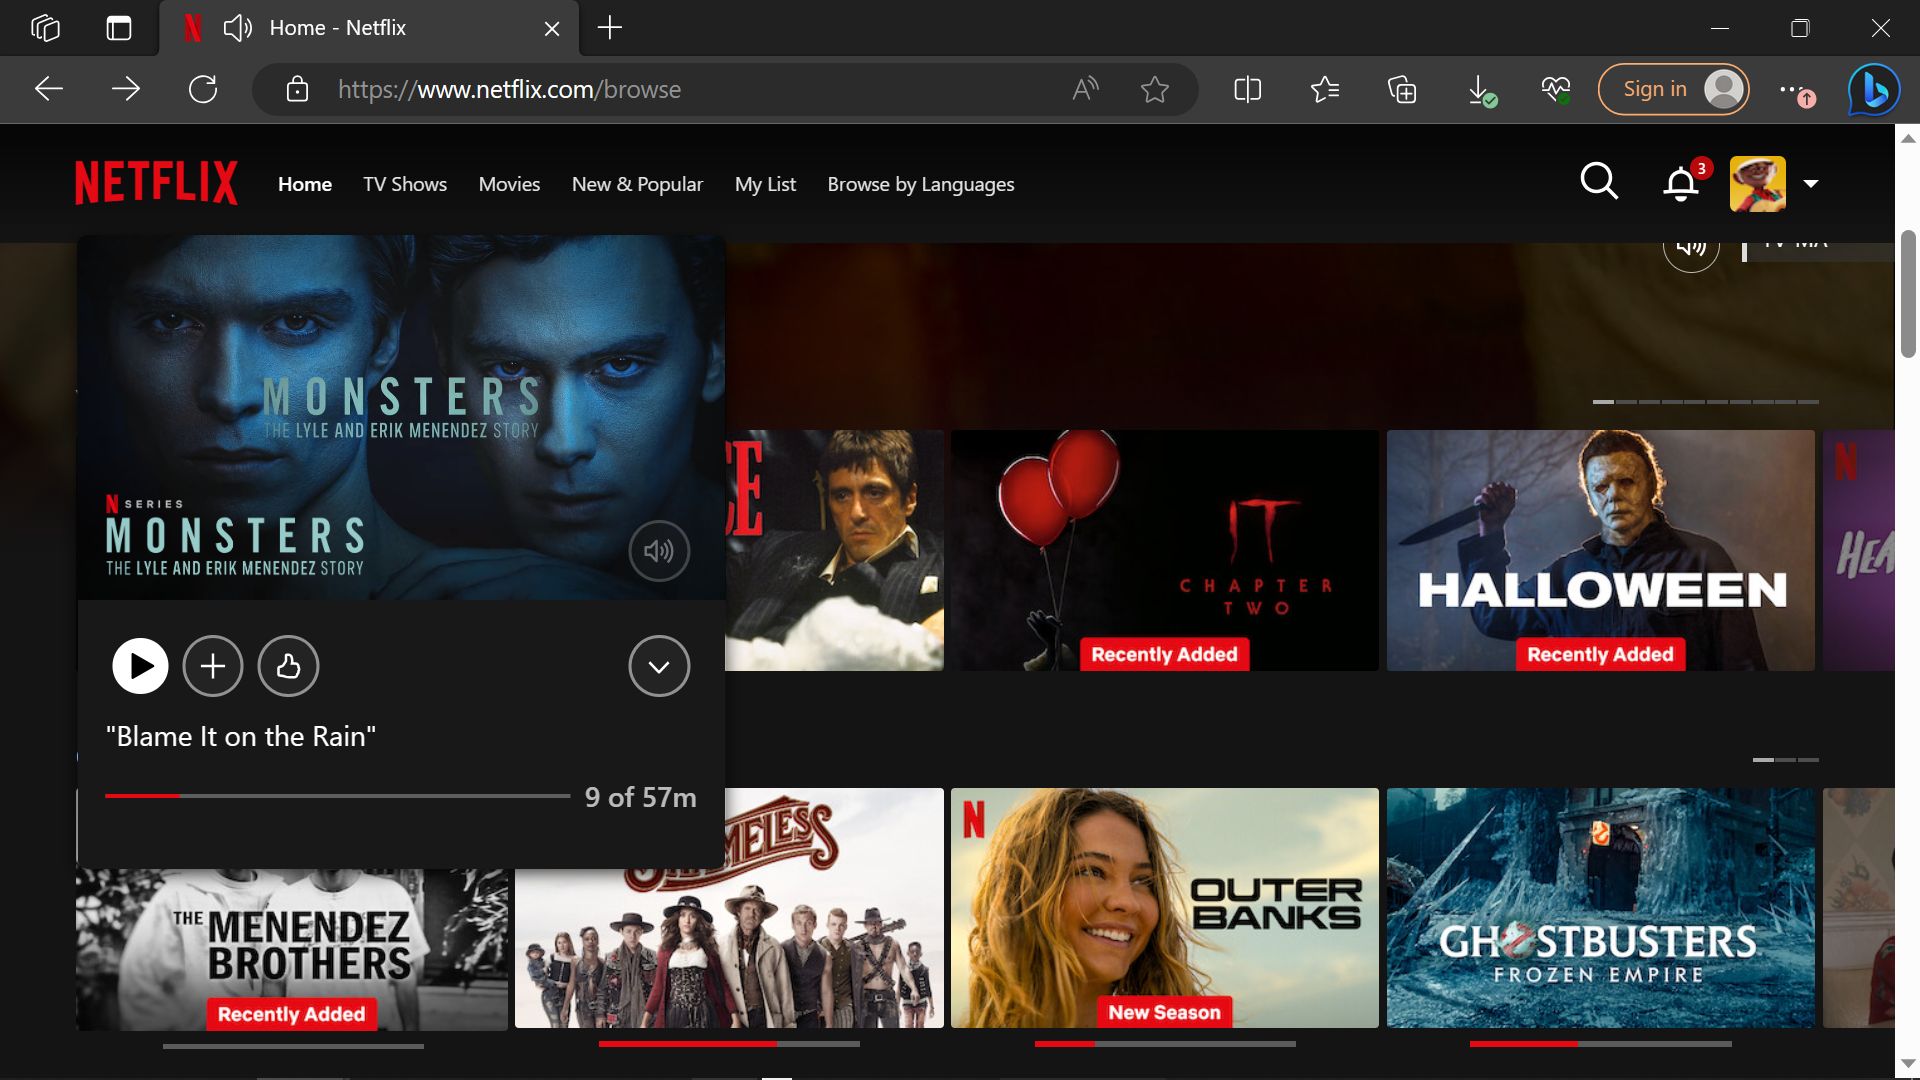Viewport: 1920px width, 1080px height.
Task: Click the scrollbar down arrow
Action: click(x=1908, y=1064)
